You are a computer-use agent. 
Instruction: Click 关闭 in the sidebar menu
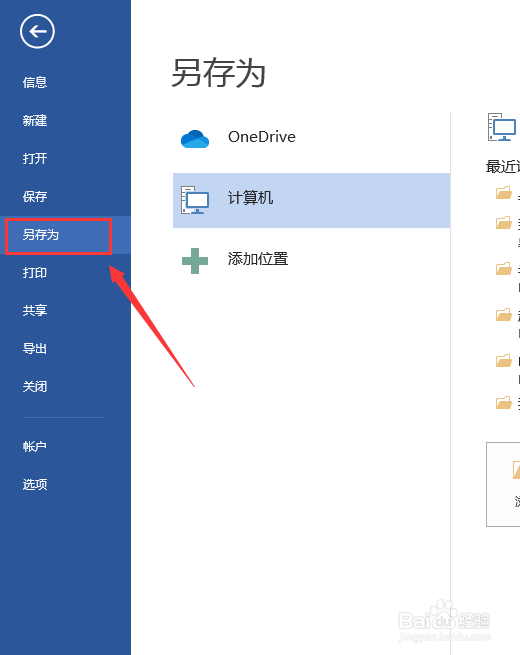pyautogui.click(x=35, y=386)
